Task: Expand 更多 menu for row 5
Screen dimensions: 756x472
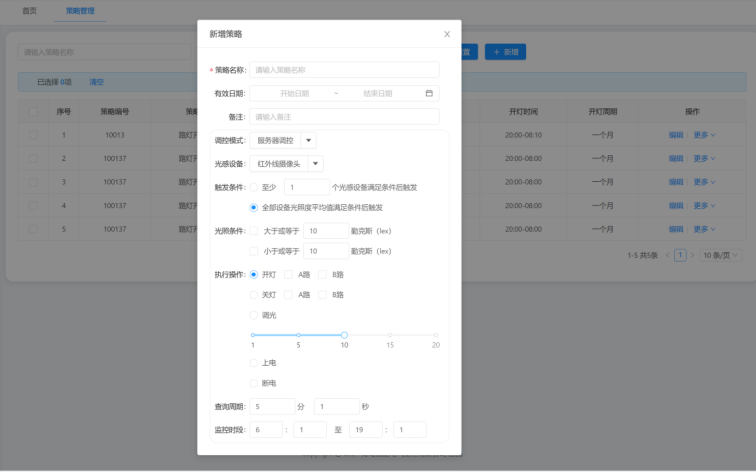Action: (704, 229)
